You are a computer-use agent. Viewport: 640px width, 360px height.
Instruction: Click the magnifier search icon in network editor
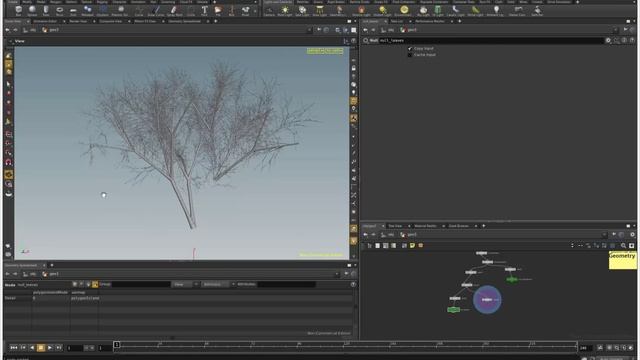tap(623, 245)
